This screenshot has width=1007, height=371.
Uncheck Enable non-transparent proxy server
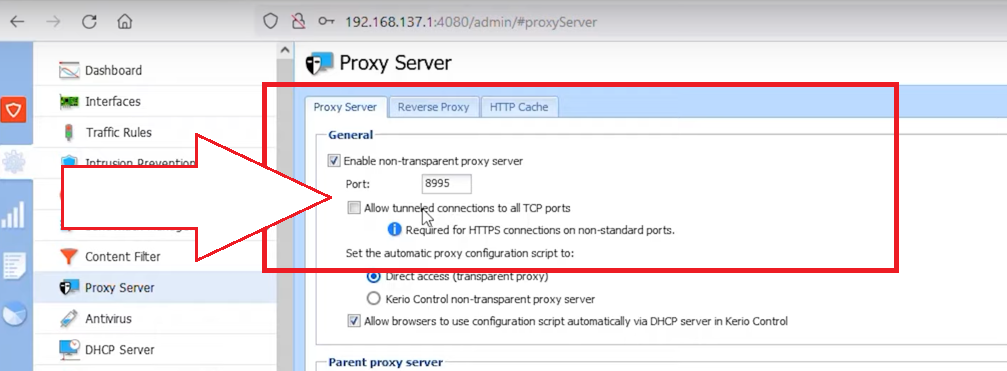pyautogui.click(x=334, y=161)
